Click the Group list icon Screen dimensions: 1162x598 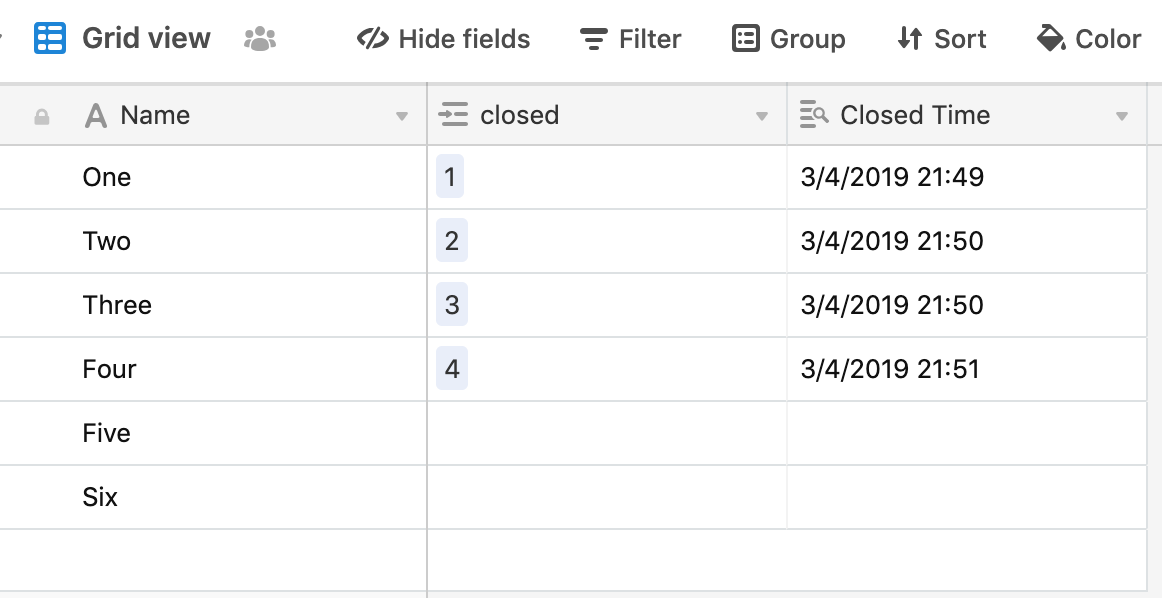coord(746,39)
